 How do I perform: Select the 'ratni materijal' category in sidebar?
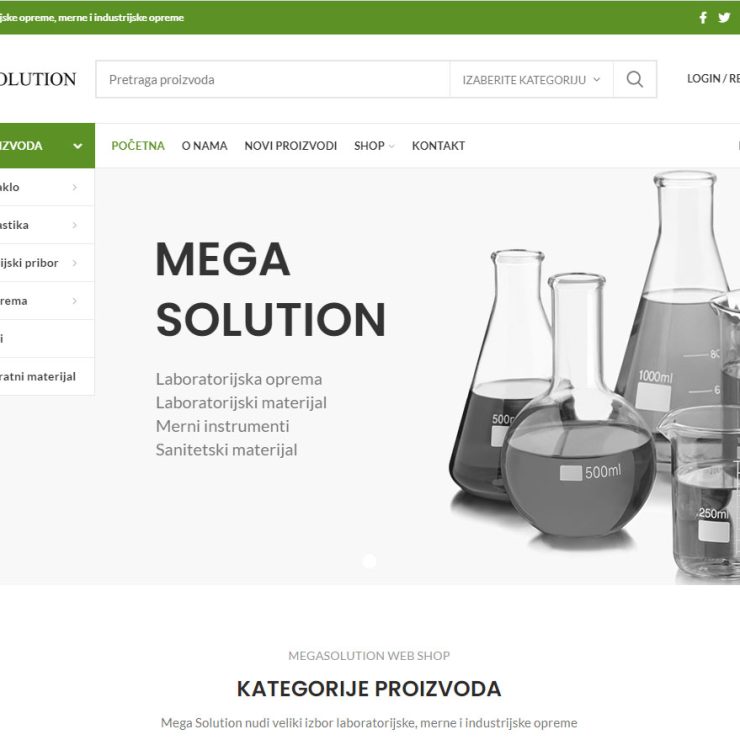pos(38,377)
